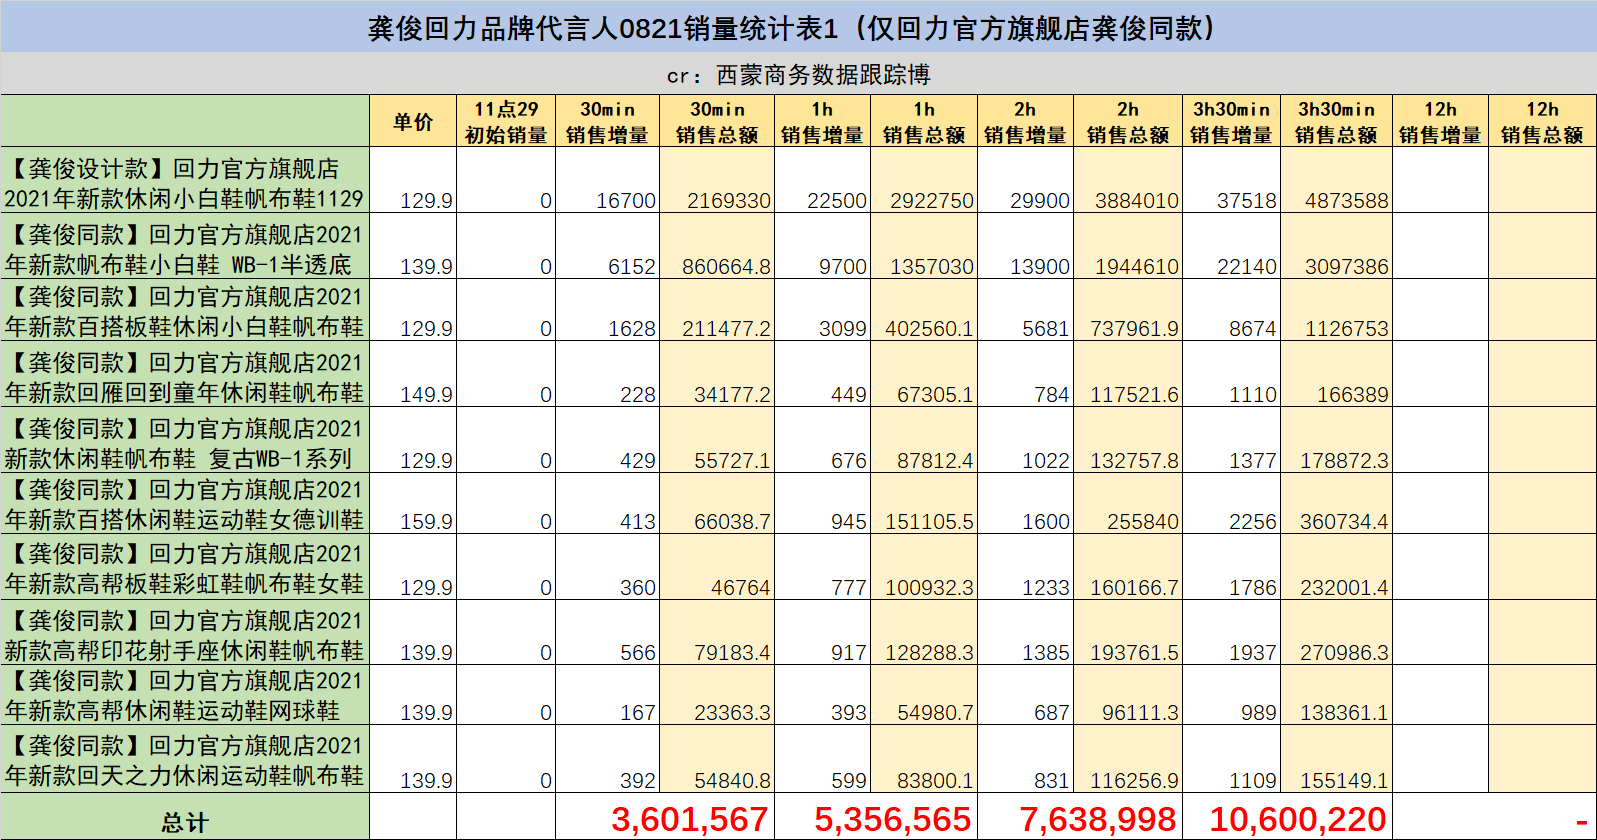Screen dimensions: 1597x840
Task: Select product row 帆布鞋小白鞋 WB-1半透底
Action: 185,246
